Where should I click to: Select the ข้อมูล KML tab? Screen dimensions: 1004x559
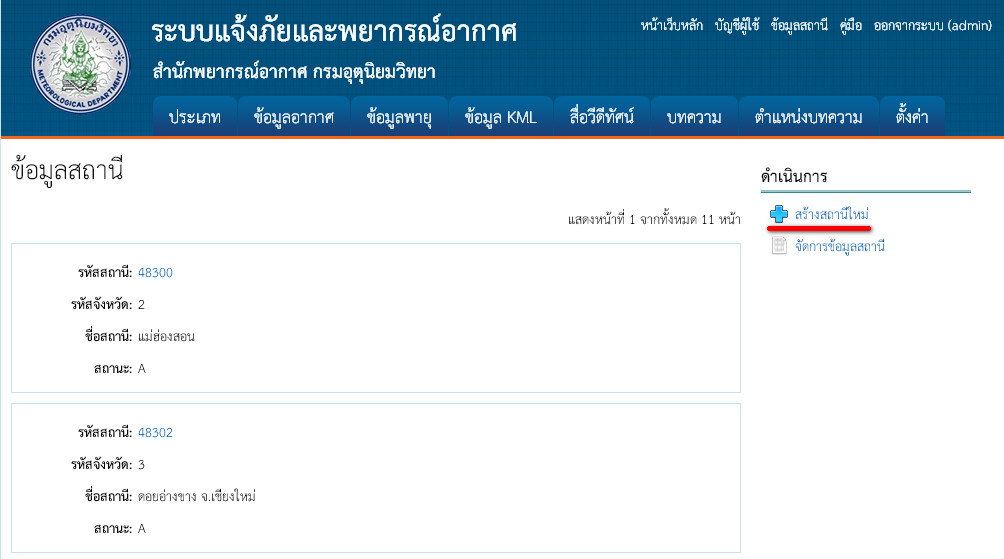(501, 117)
